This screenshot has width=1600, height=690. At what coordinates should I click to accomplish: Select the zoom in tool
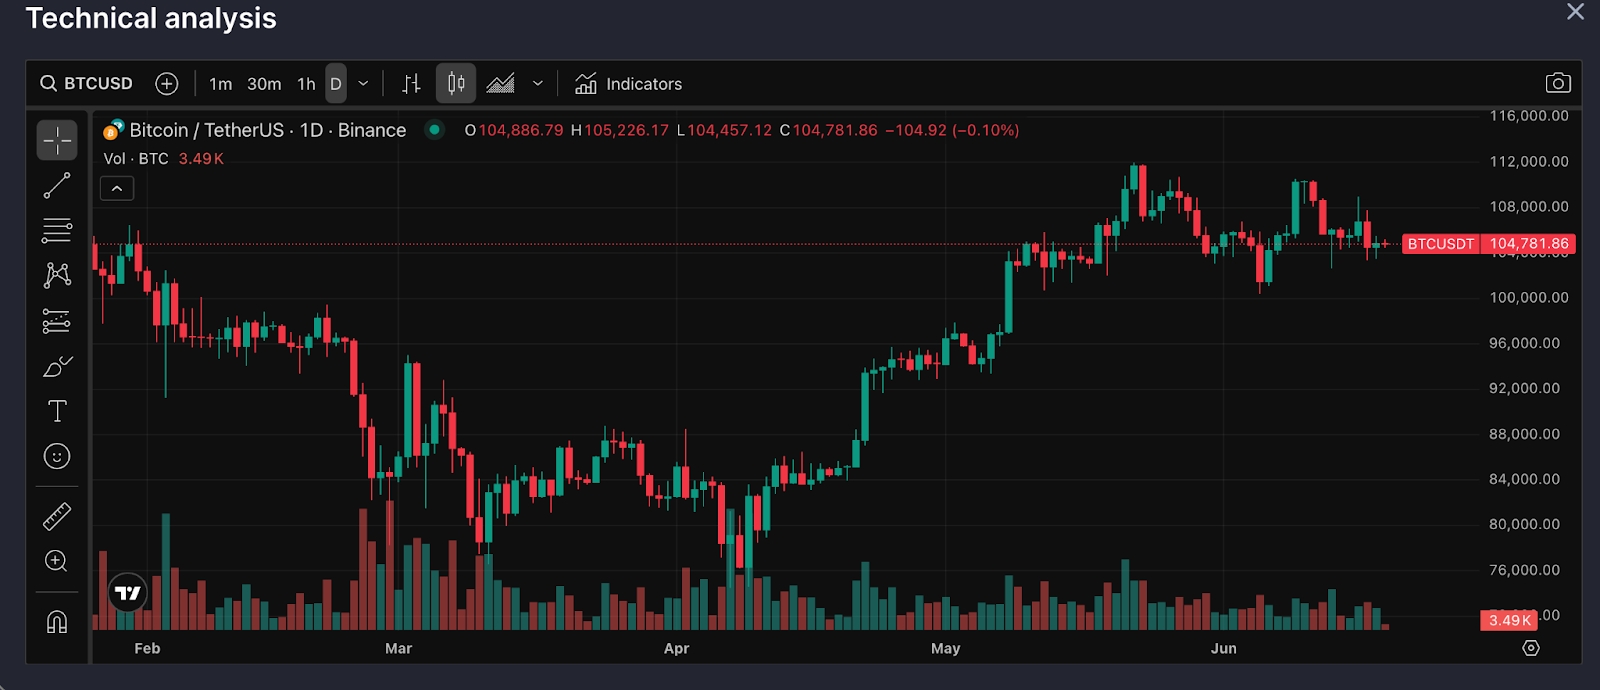[x=57, y=561]
